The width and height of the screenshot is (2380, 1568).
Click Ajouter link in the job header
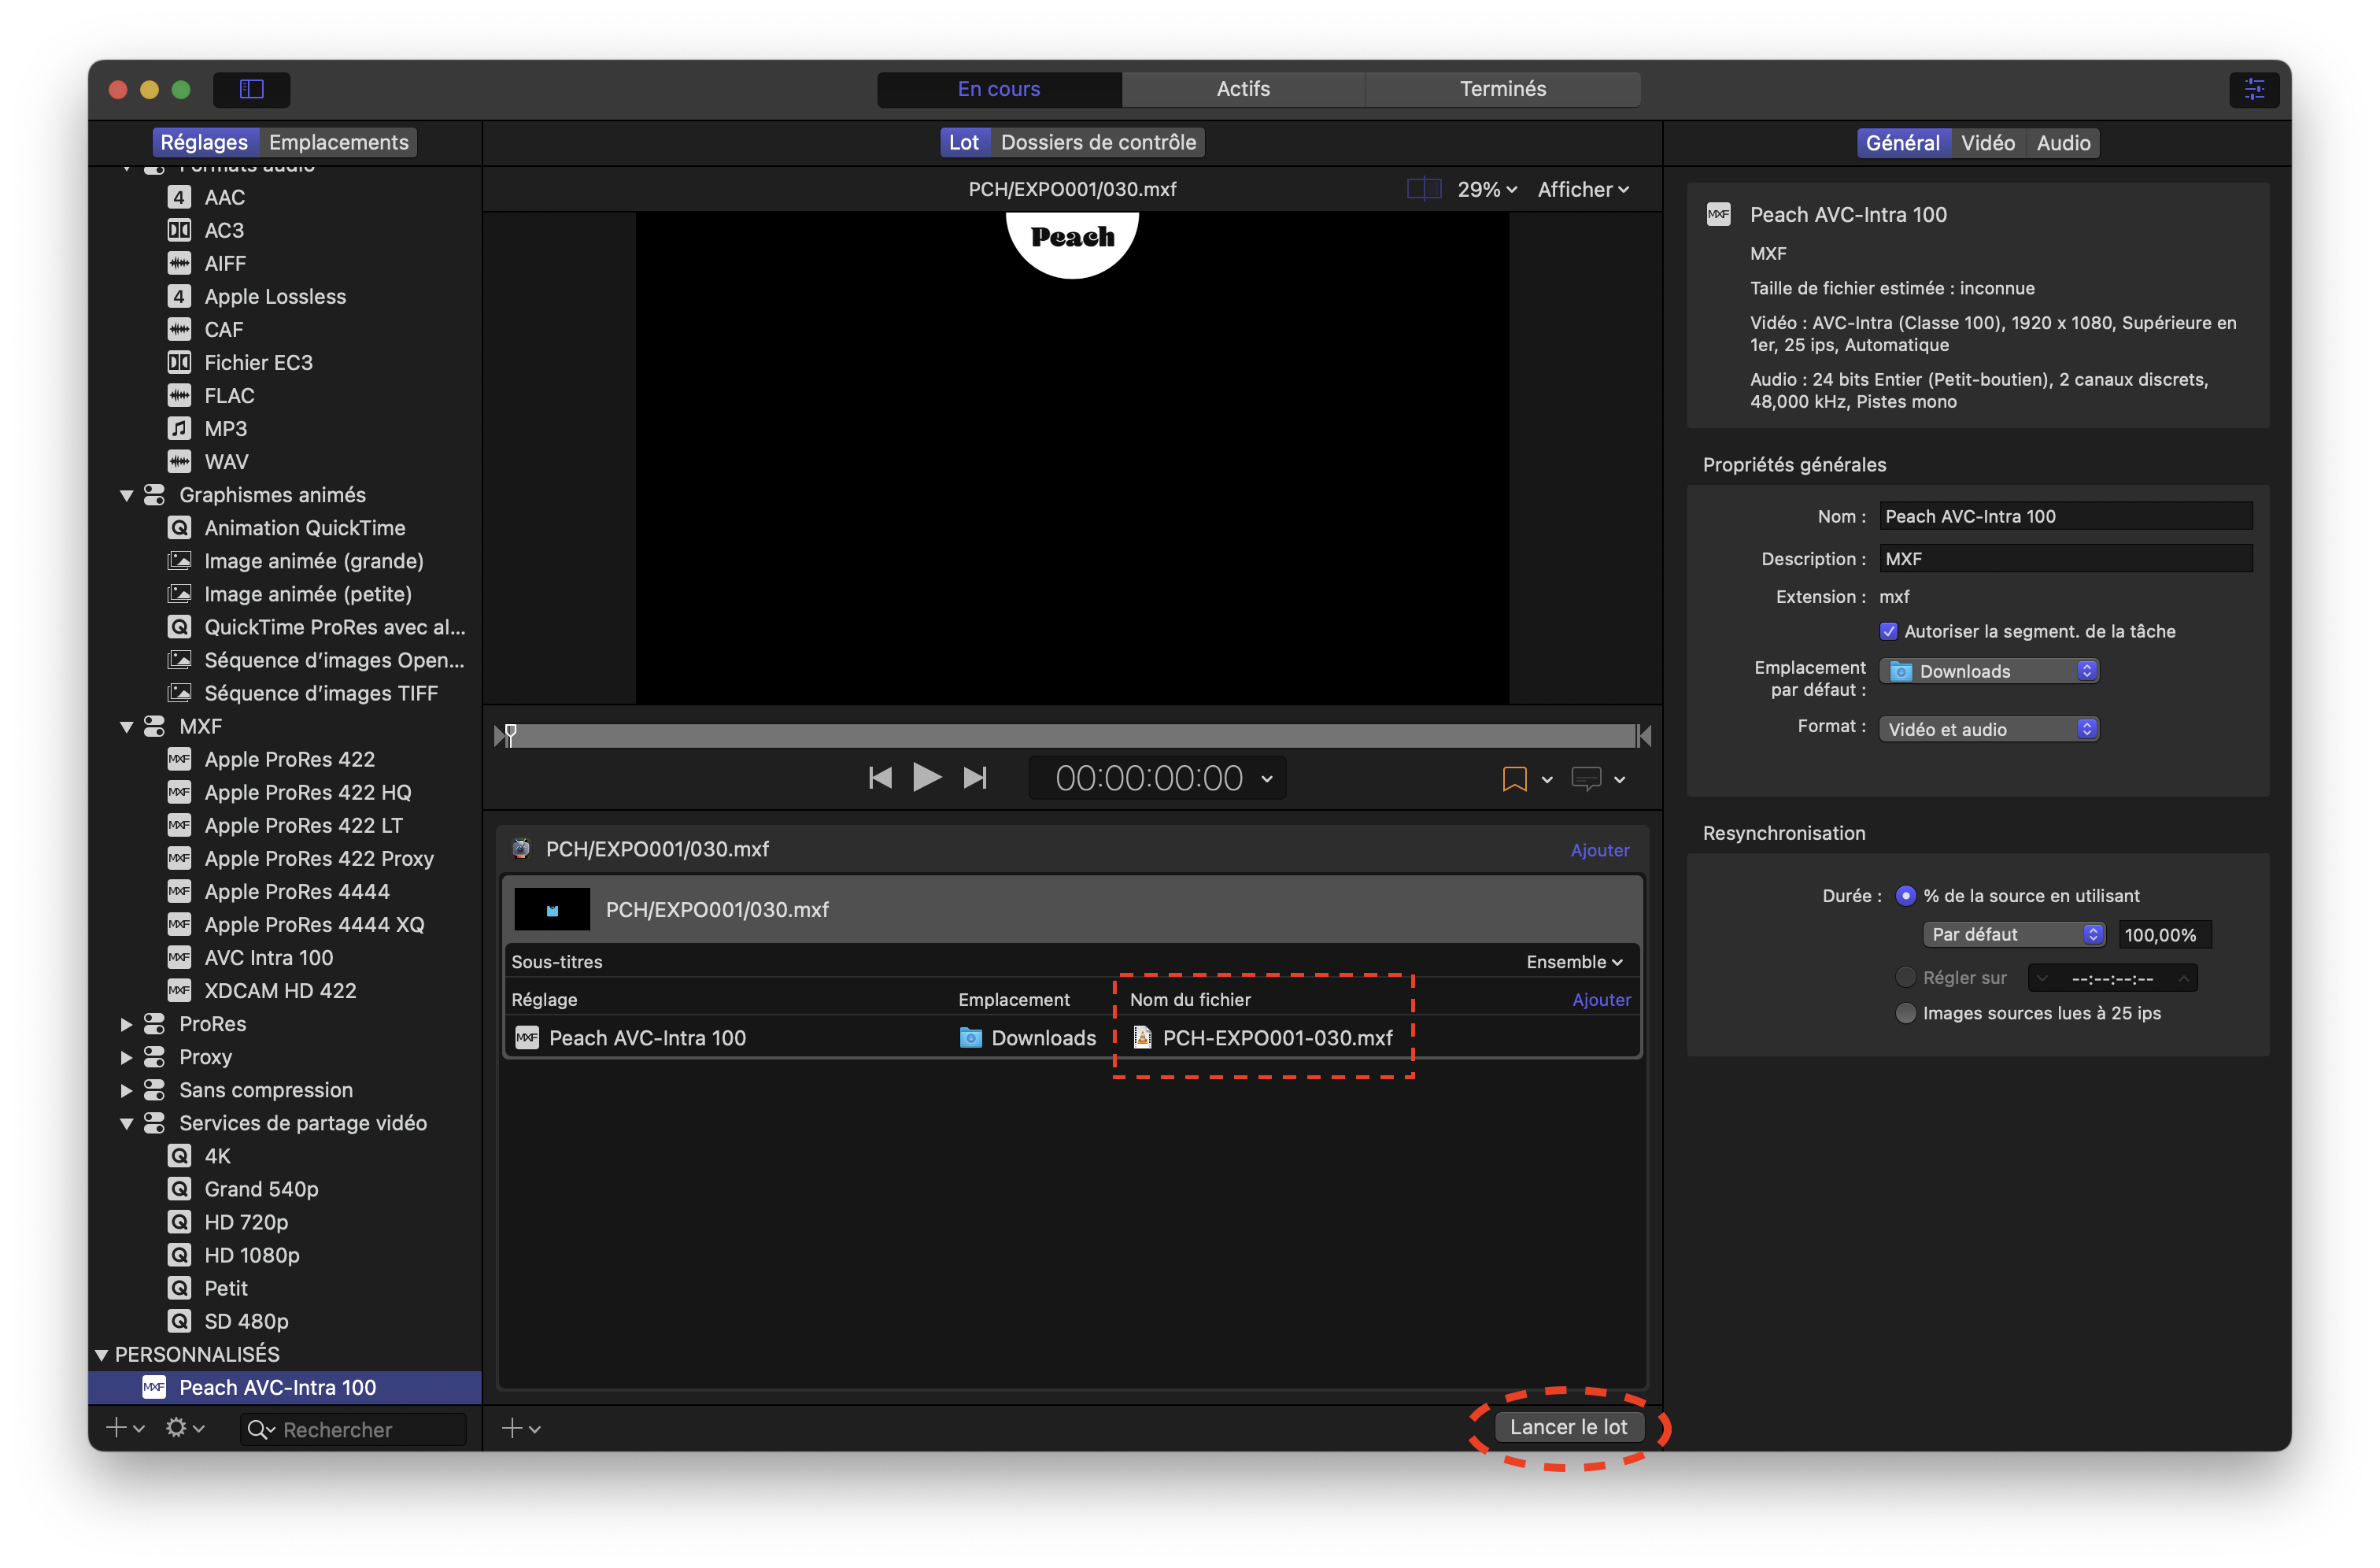(x=1599, y=850)
